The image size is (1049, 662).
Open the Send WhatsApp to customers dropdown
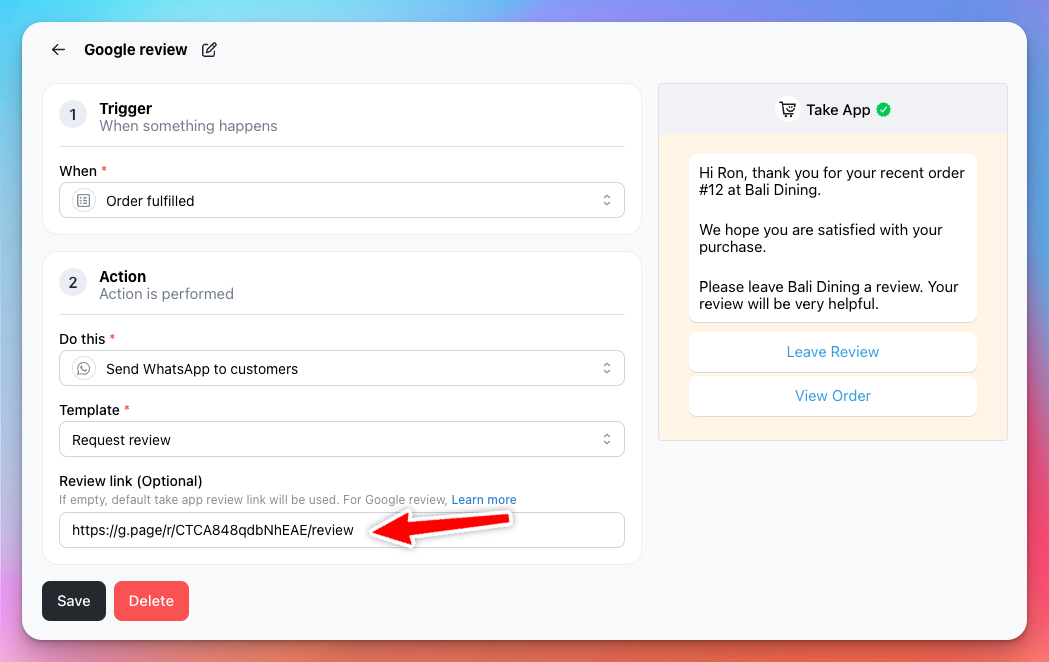tap(342, 368)
